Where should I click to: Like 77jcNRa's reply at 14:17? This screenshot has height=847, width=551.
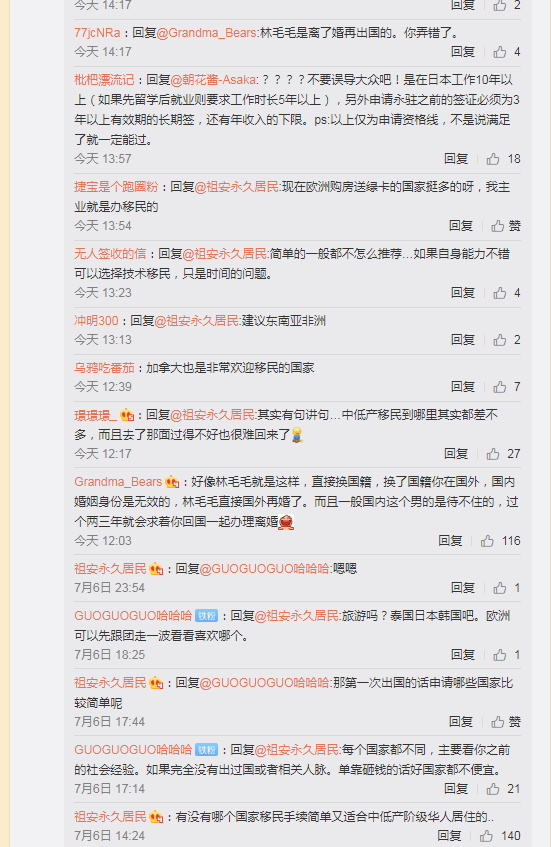tap(500, 52)
